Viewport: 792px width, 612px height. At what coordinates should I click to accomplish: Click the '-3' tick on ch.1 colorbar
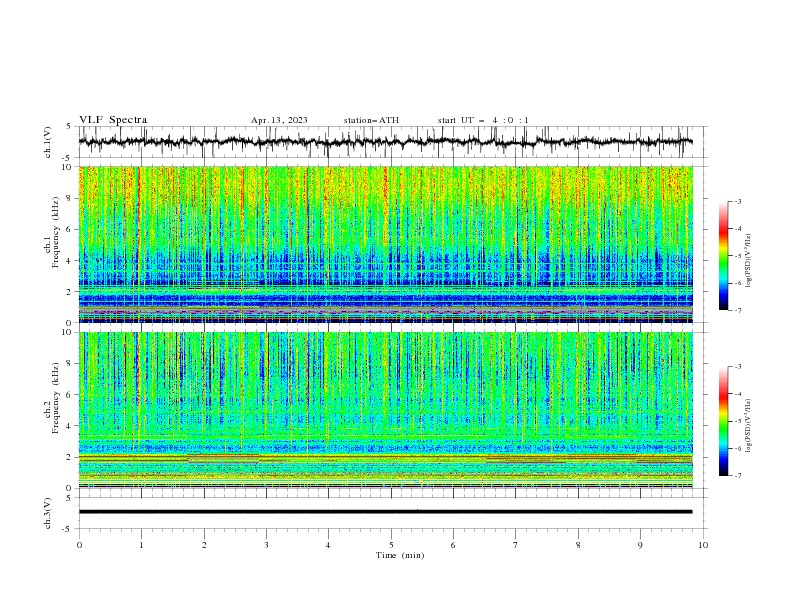click(x=737, y=202)
